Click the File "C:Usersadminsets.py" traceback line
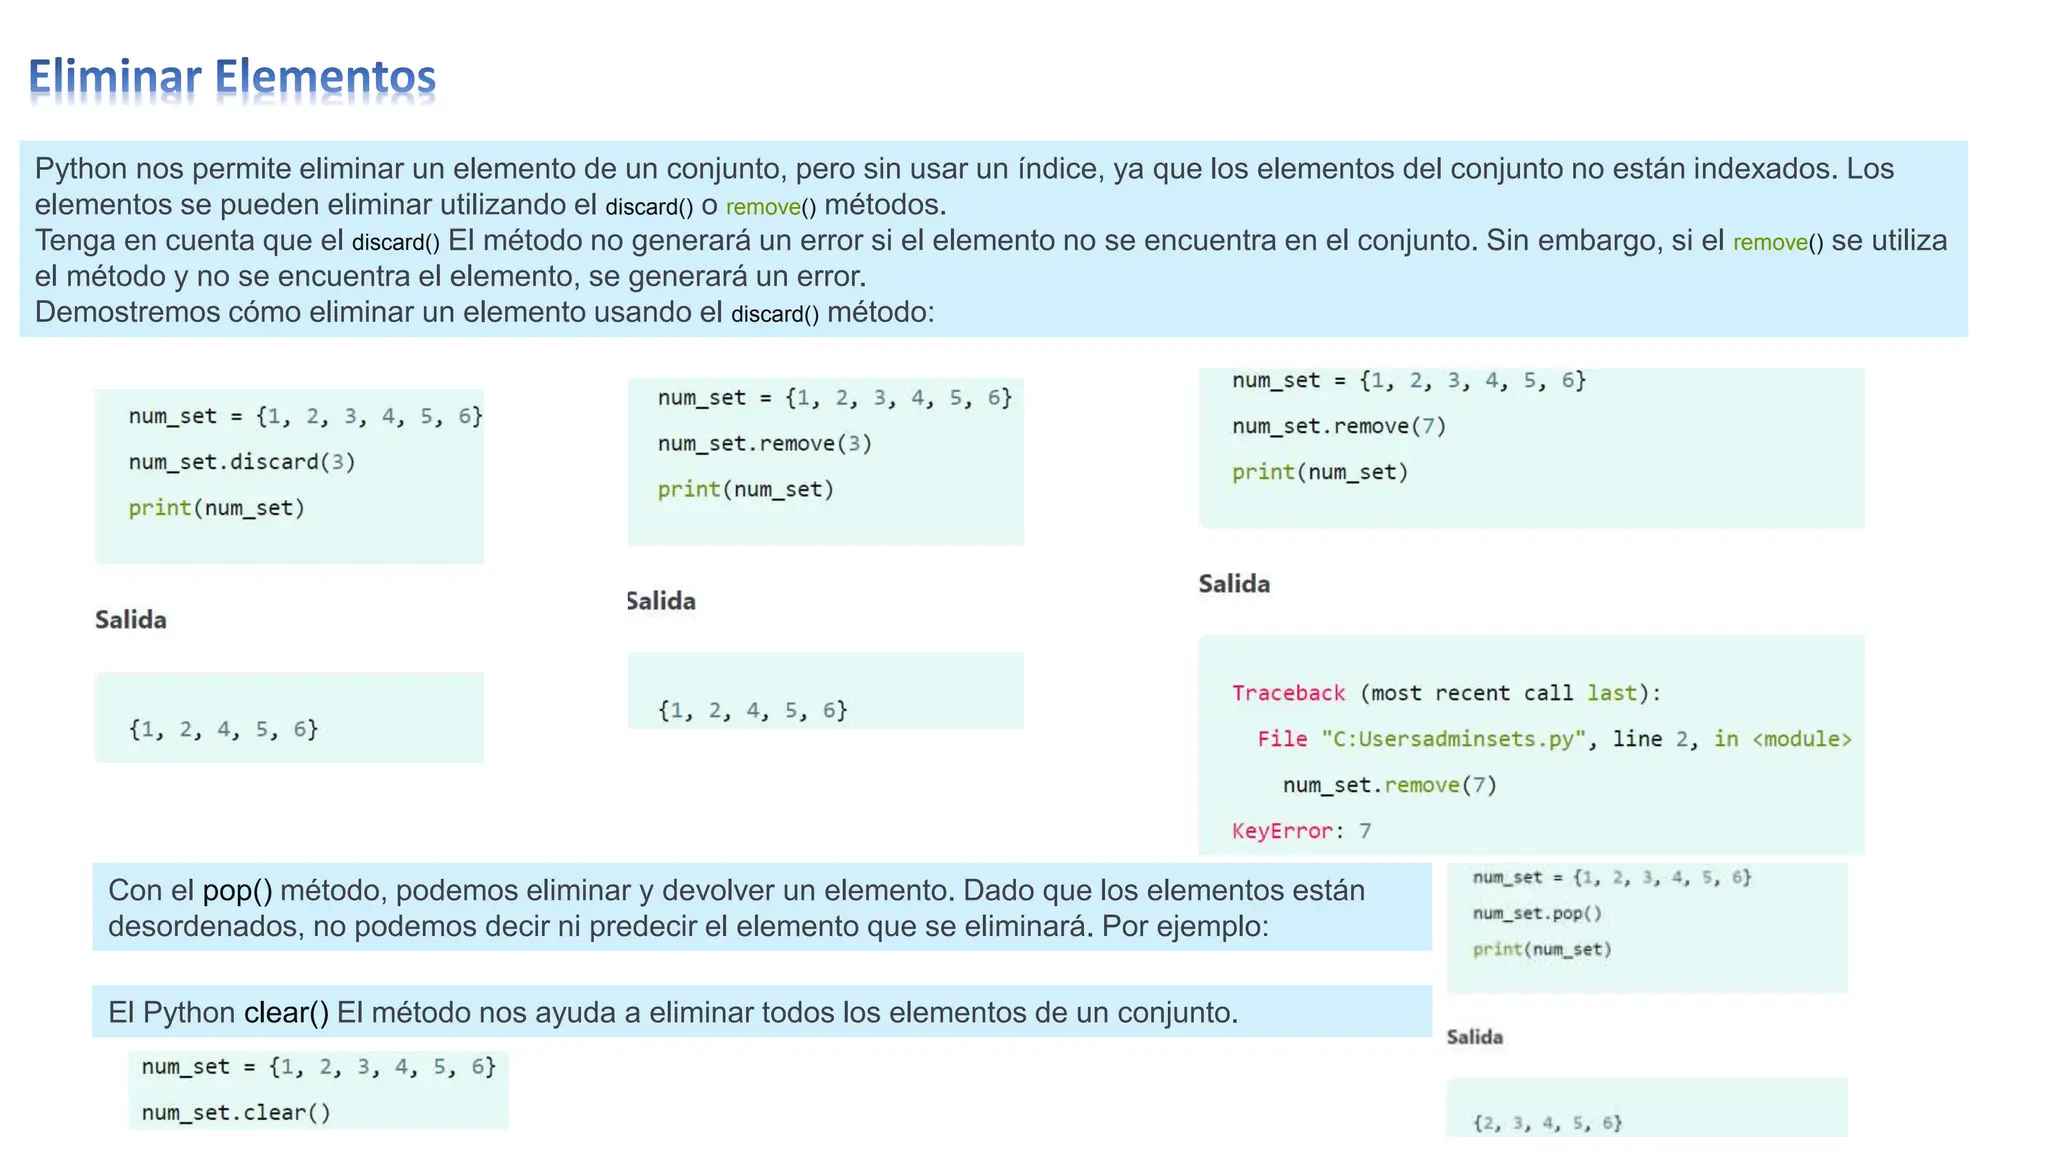 pos(1554,739)
